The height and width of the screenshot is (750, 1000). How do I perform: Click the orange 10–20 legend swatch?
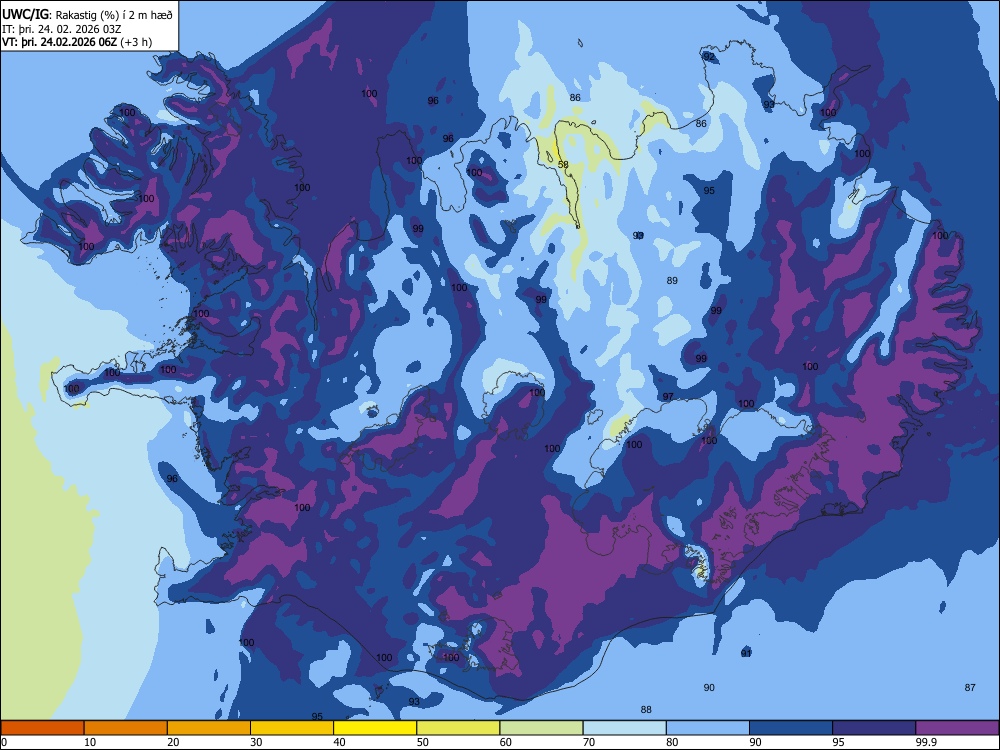coord(126,728)
